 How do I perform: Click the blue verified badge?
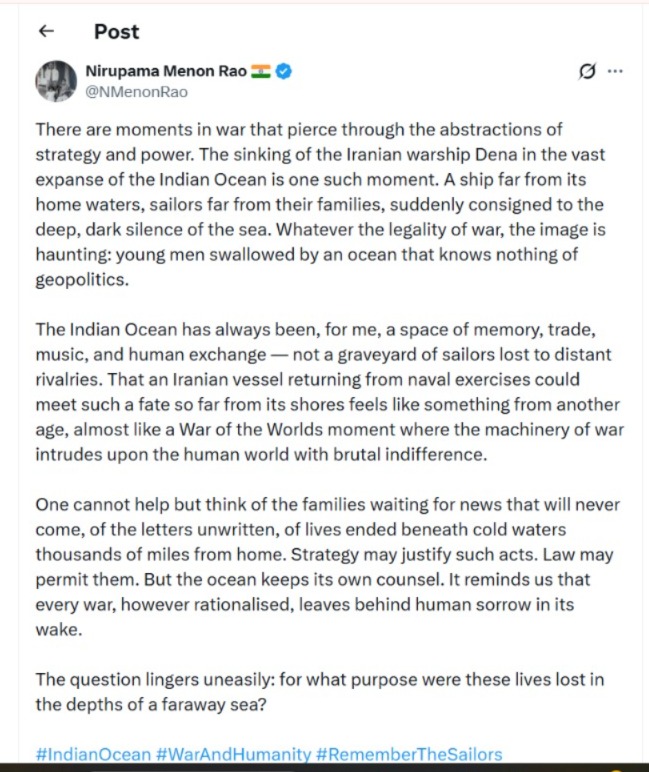tap(284, 71)
